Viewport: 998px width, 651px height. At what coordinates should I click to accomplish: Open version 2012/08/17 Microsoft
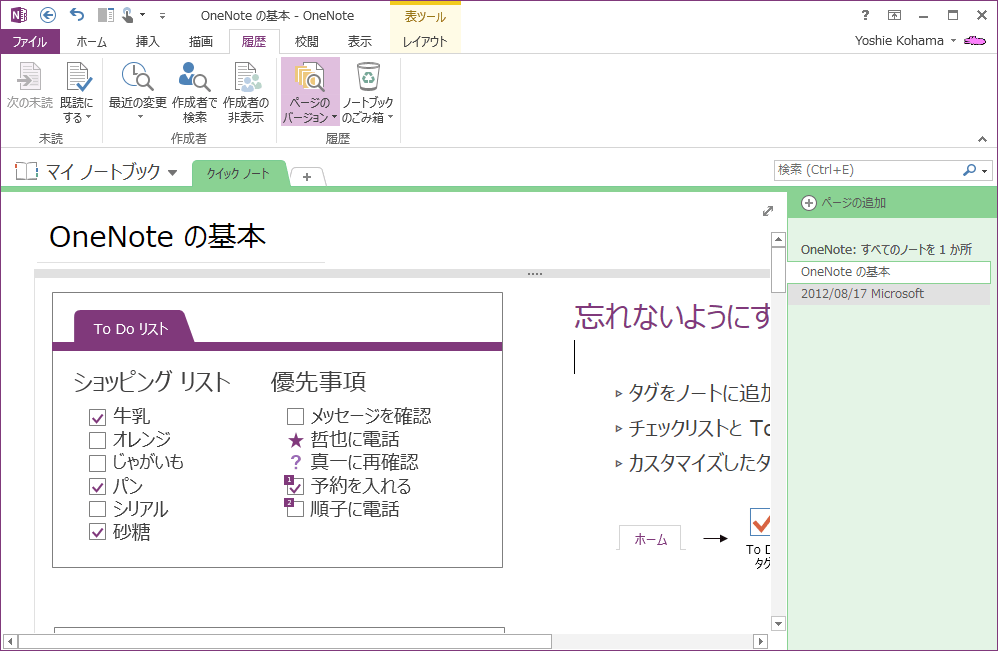point(889,294)
